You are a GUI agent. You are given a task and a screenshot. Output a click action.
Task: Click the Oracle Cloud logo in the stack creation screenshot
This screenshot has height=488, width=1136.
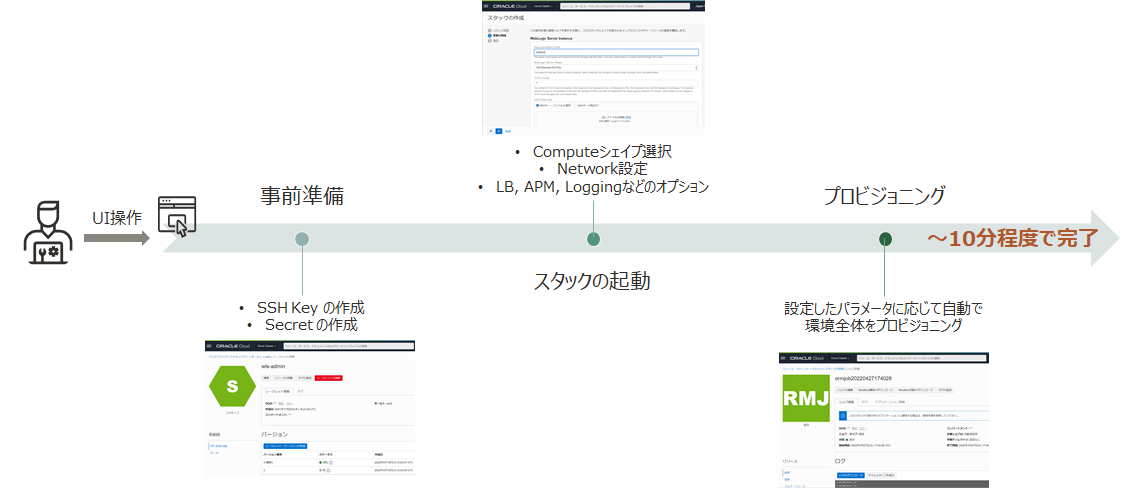[x=510, y=7]
